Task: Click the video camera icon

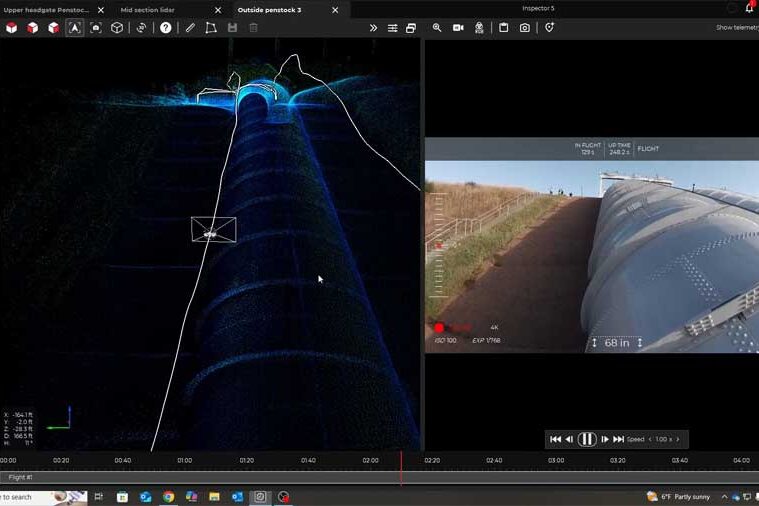Action: [458, 28]
